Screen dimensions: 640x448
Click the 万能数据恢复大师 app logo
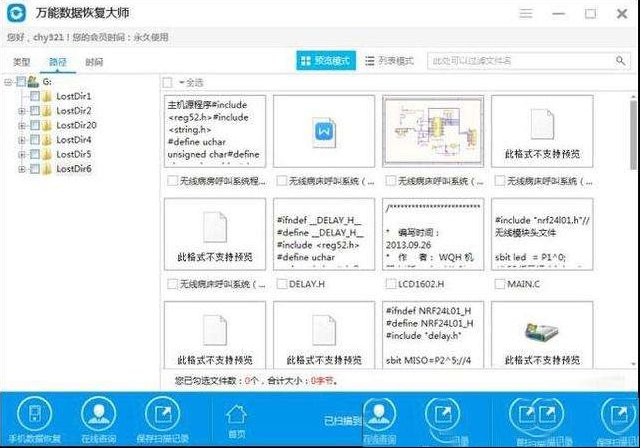click(x=17, y=13)
